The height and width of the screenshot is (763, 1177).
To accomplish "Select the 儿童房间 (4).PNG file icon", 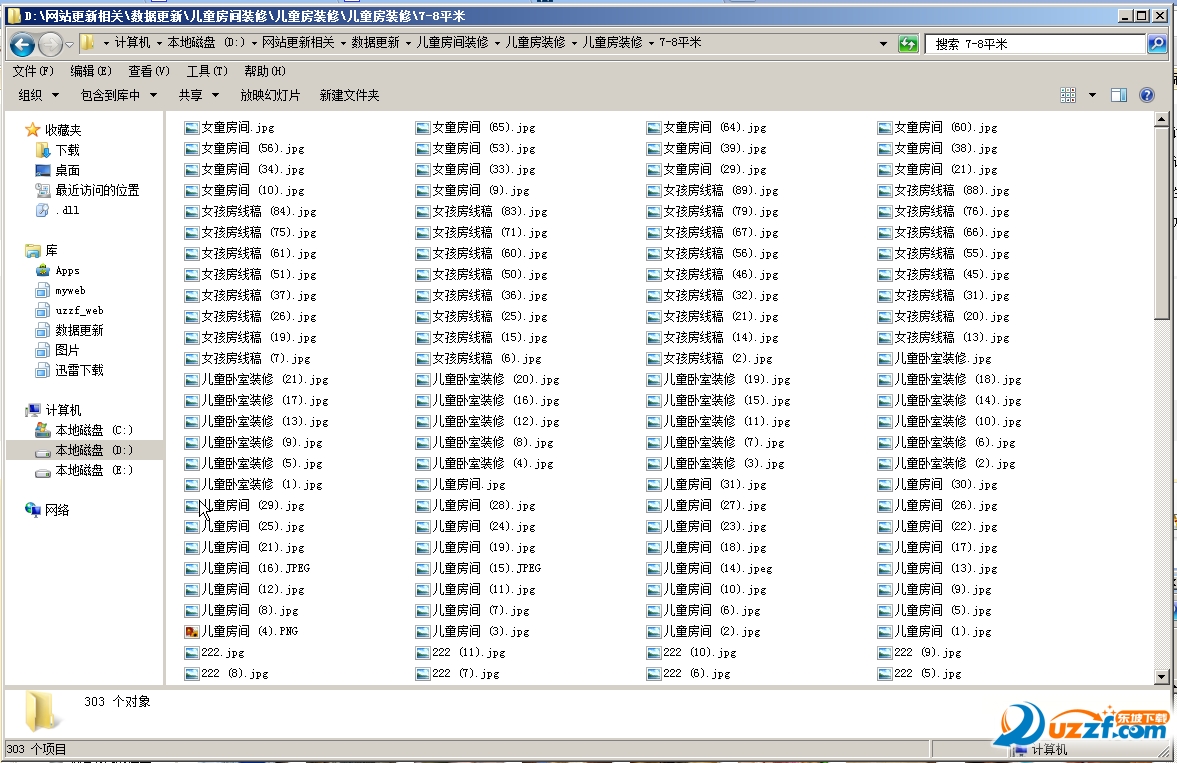I will click(x=192, y=632).
